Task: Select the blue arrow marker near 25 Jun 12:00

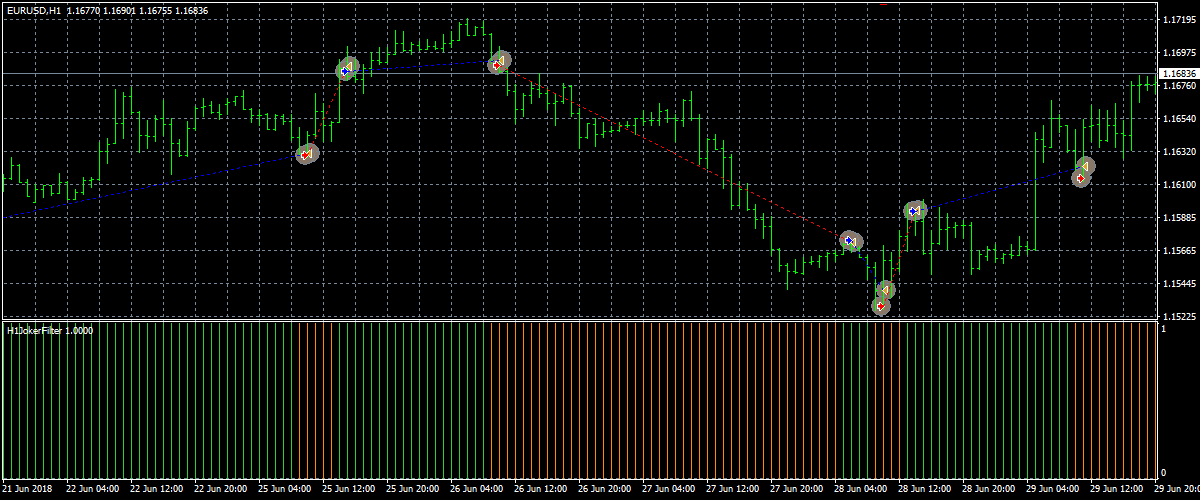Action: pyautogui.click(x=344, y=71)
